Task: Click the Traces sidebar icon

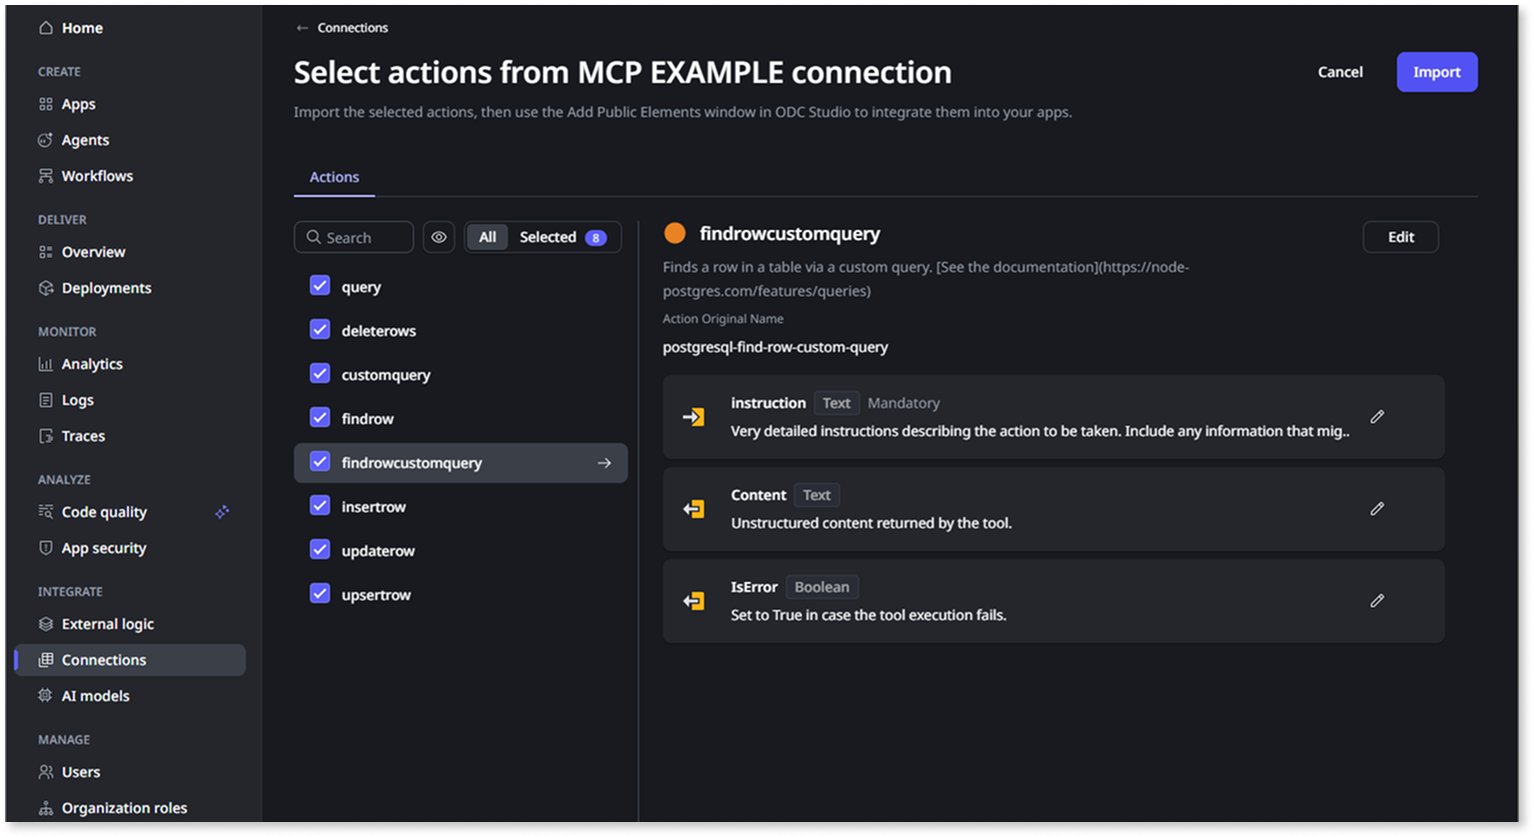Action: click(x=46, y=436)
